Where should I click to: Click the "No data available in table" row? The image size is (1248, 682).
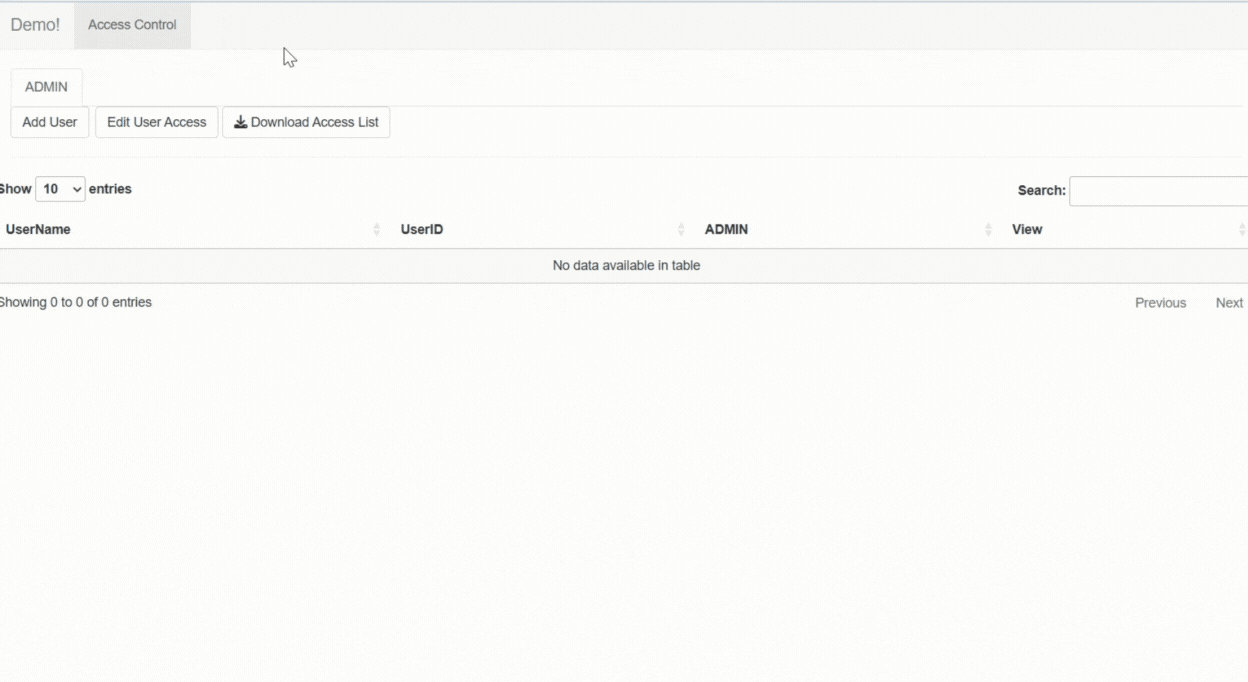626,266
